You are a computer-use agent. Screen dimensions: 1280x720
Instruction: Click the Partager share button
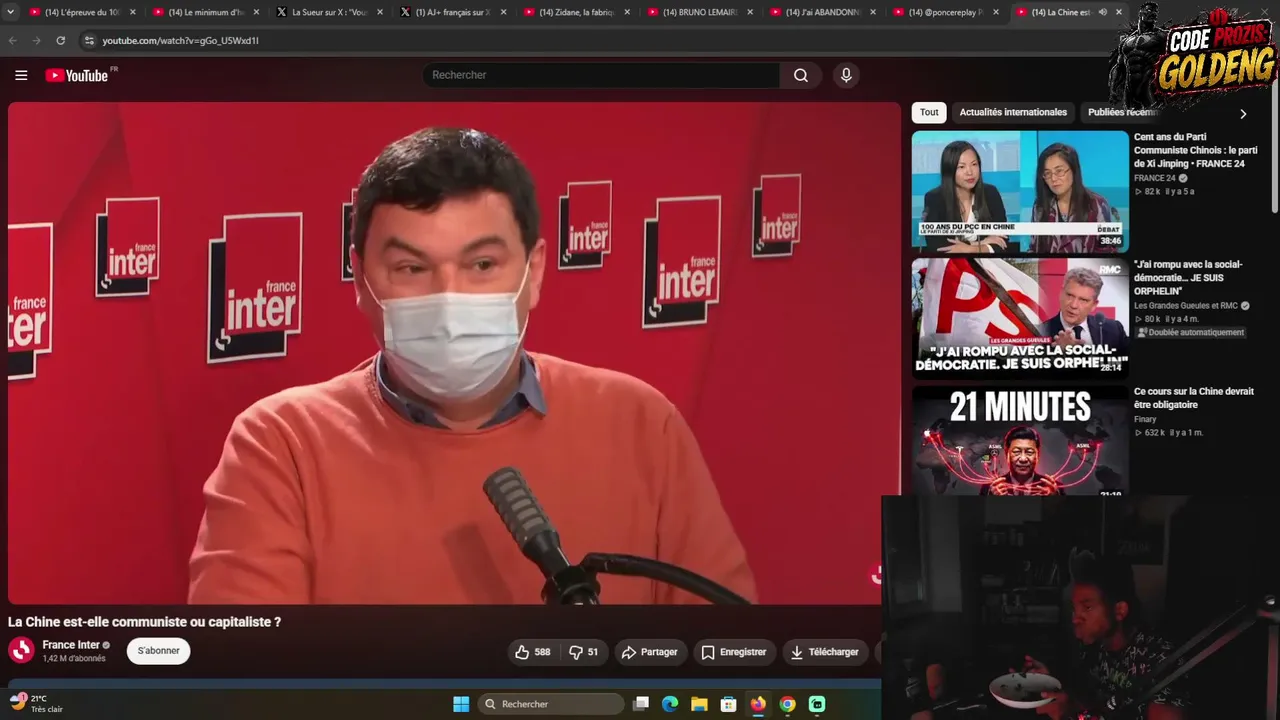click(x=650, y=652)
